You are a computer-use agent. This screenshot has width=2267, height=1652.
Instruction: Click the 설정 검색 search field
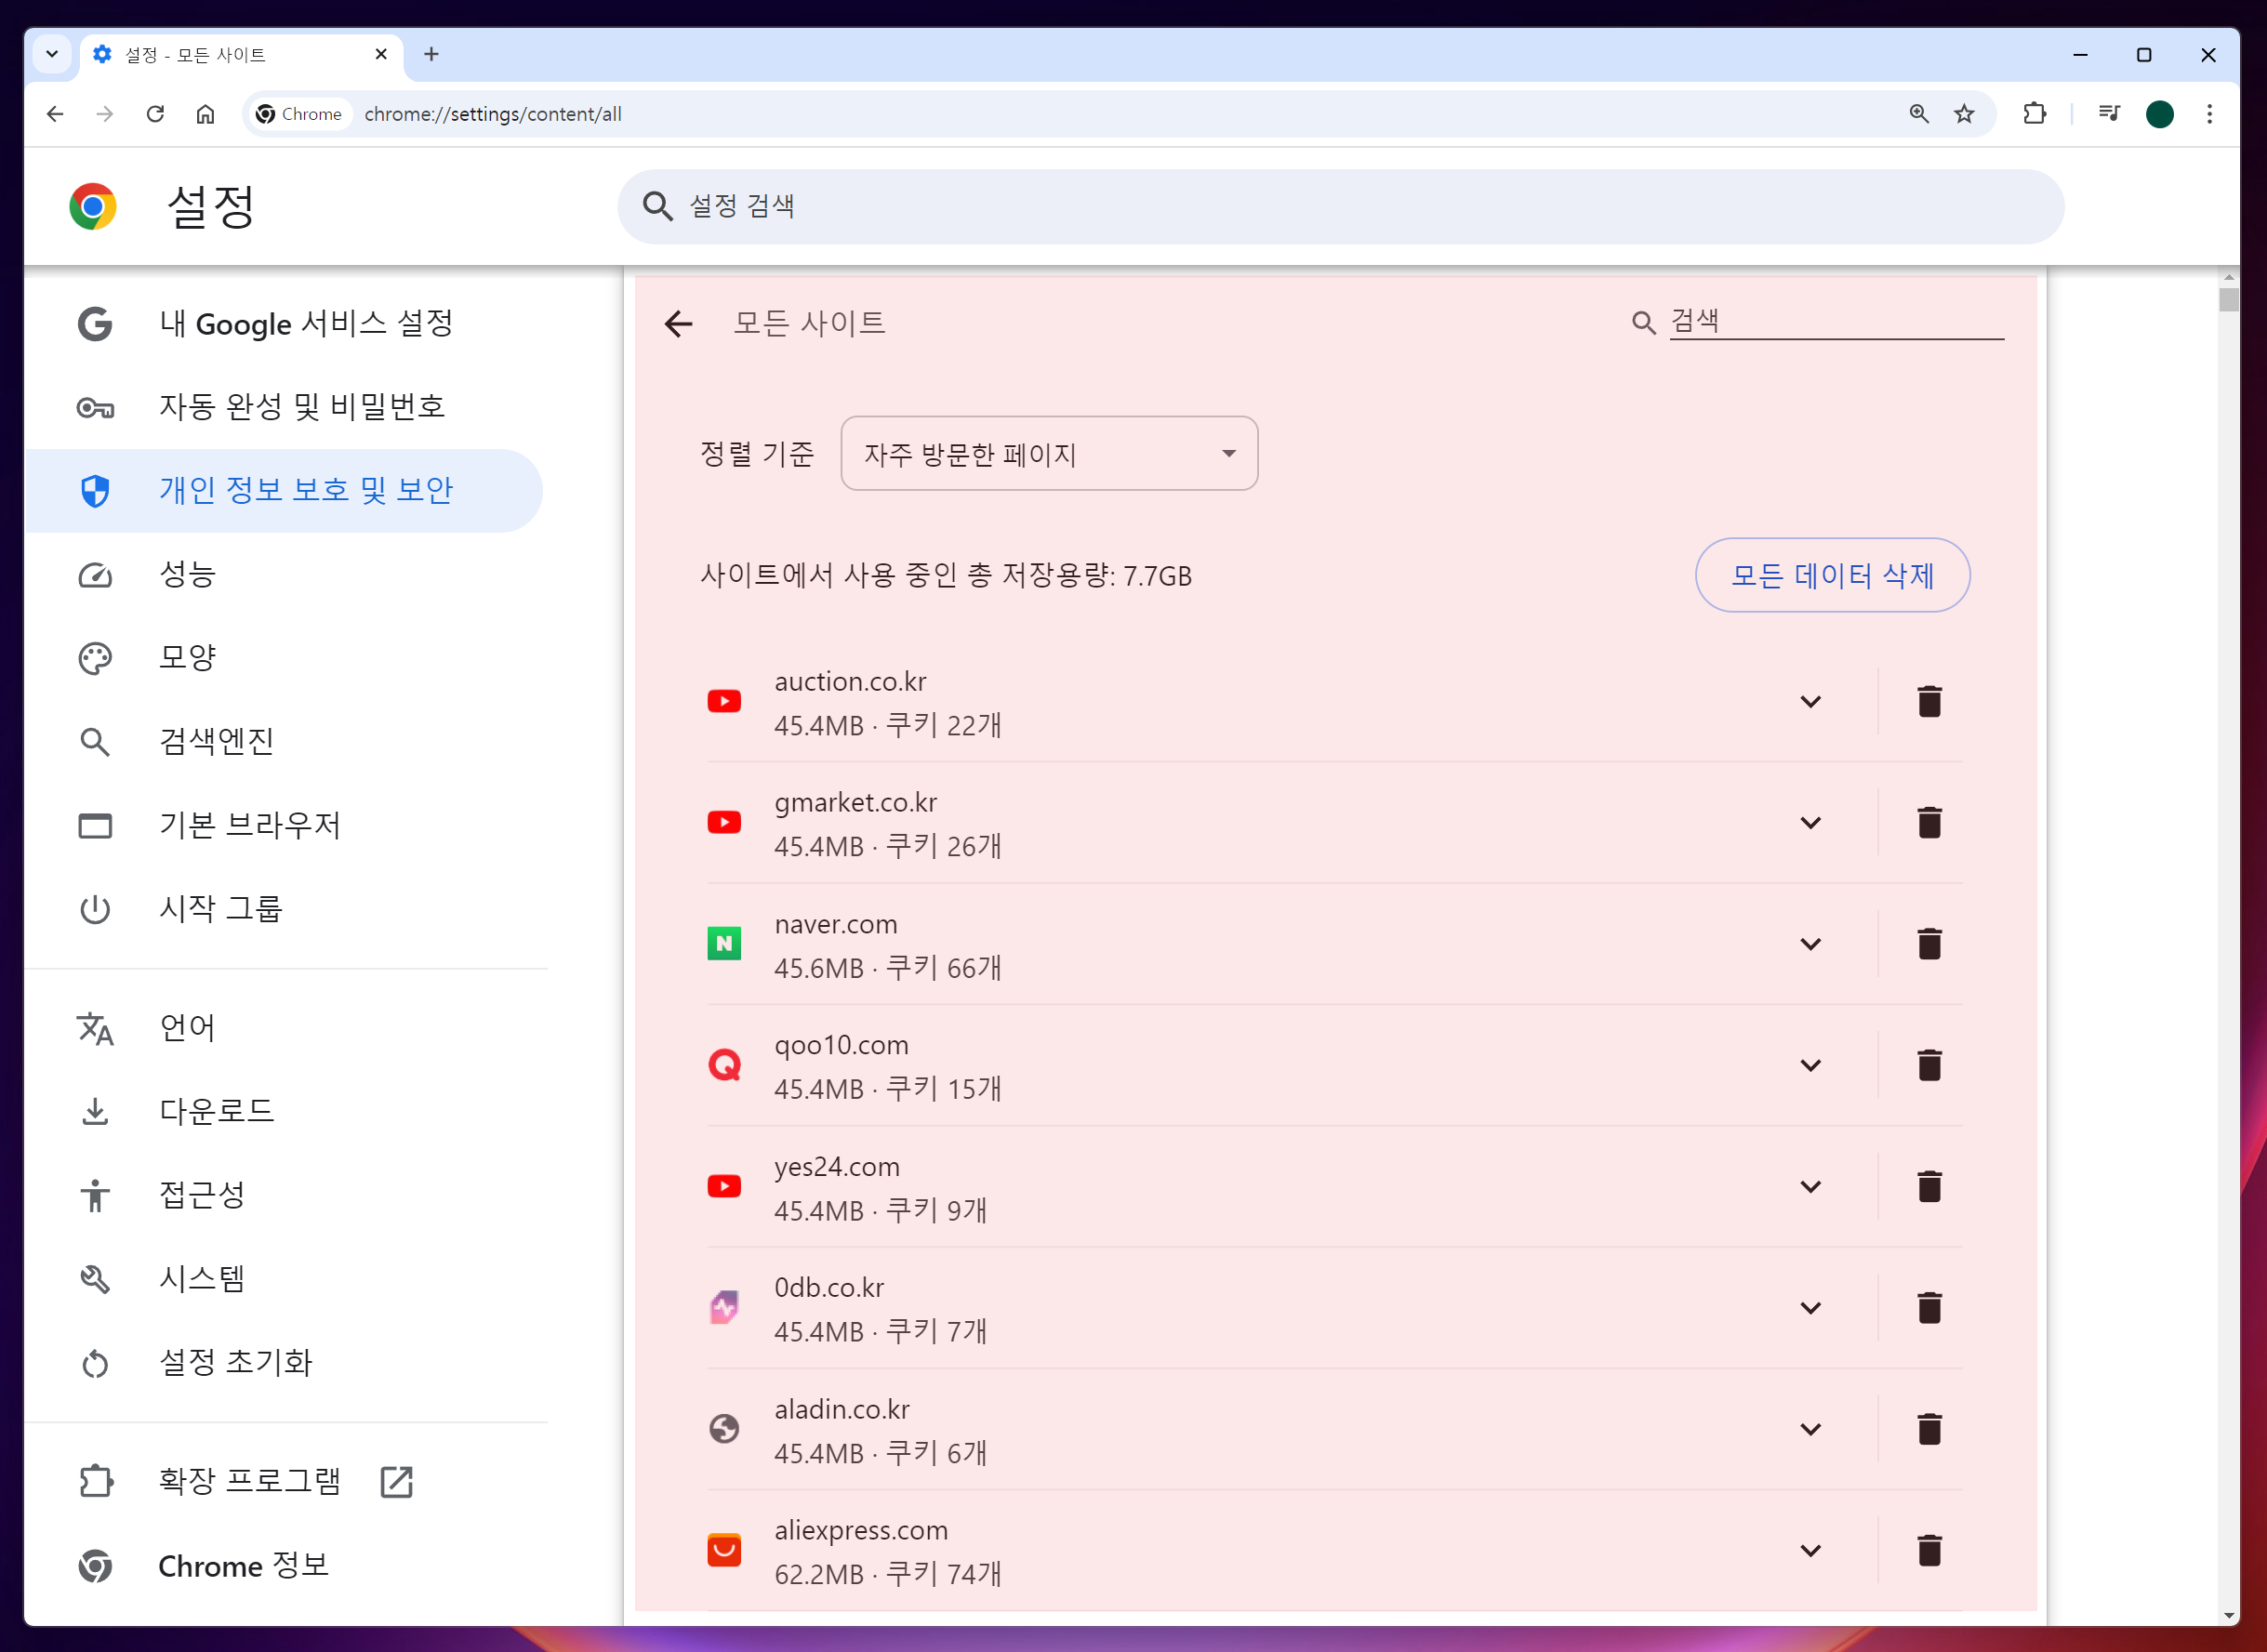[x=1340, y=206]
